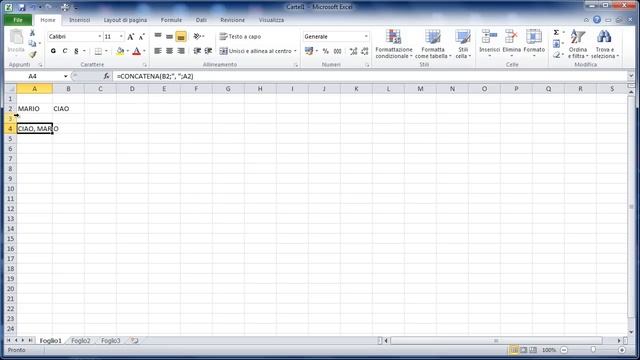Increase indent of cell text

(208, 51)
